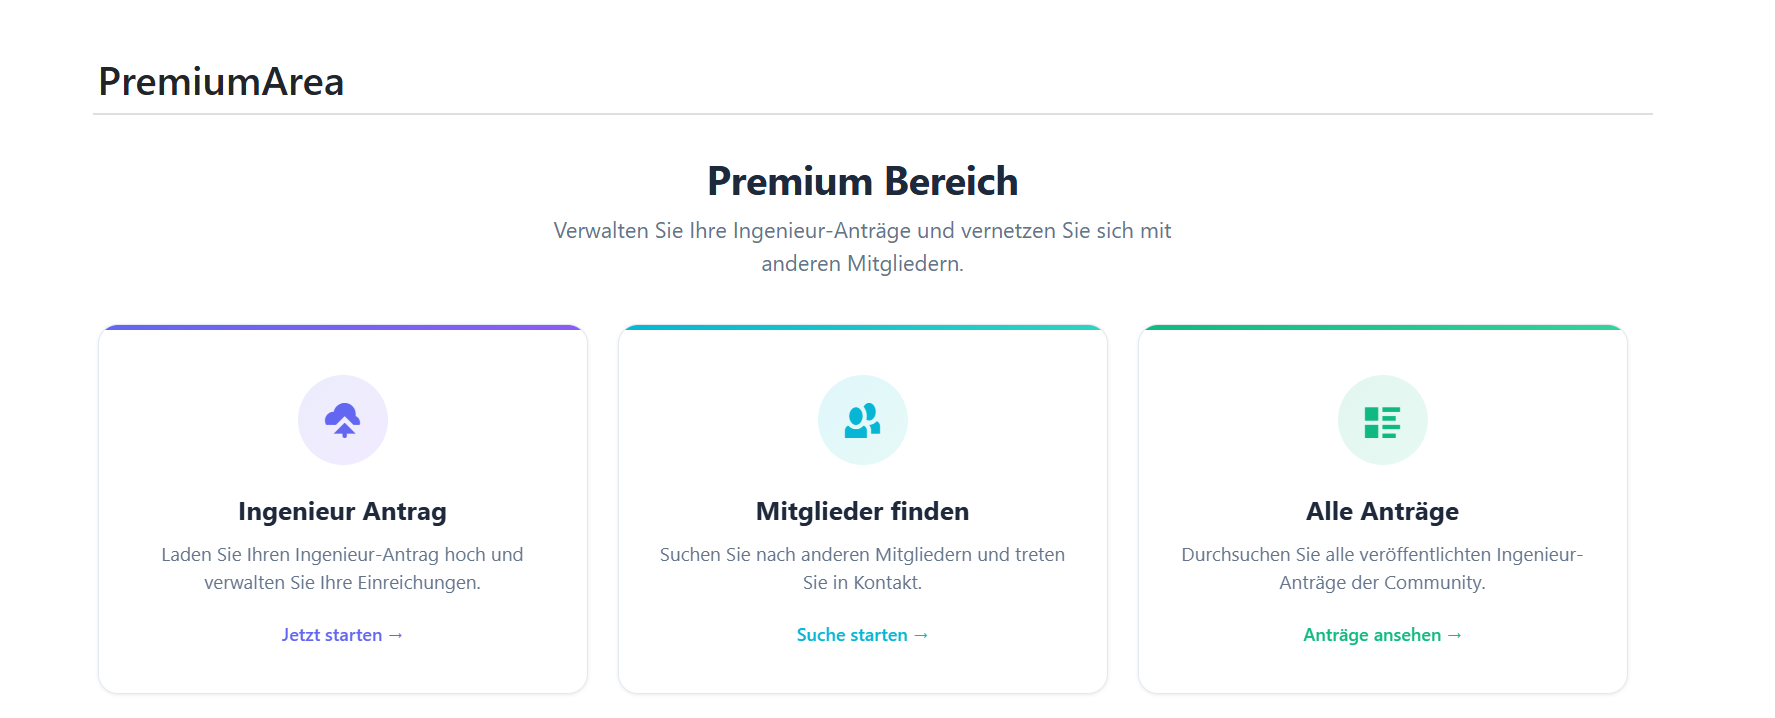The width and height of the screenshot is (1775, 718).
Task: Open the Jetzt starten link
Action: pos(342,635)
